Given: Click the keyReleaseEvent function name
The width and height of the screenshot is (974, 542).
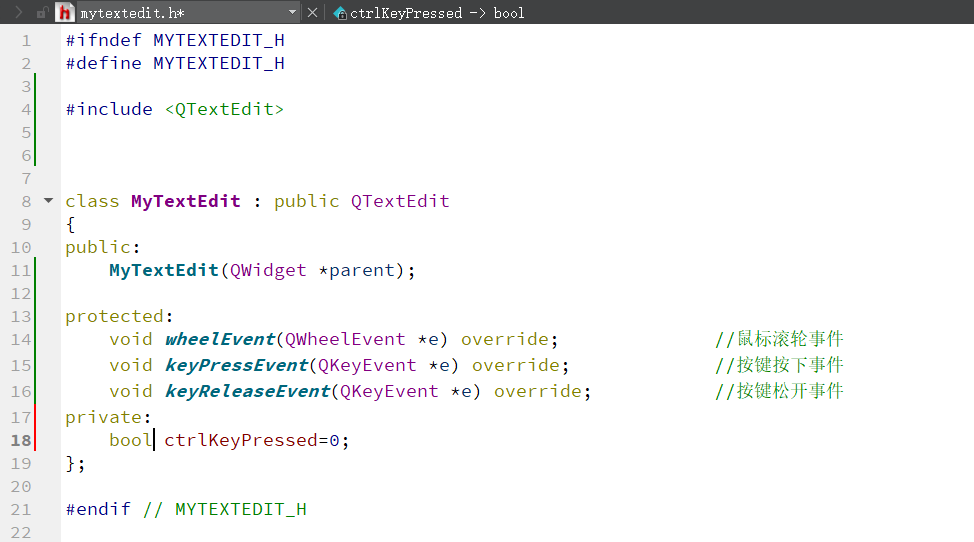Looking at the screenshot, I should pos(247,392).
